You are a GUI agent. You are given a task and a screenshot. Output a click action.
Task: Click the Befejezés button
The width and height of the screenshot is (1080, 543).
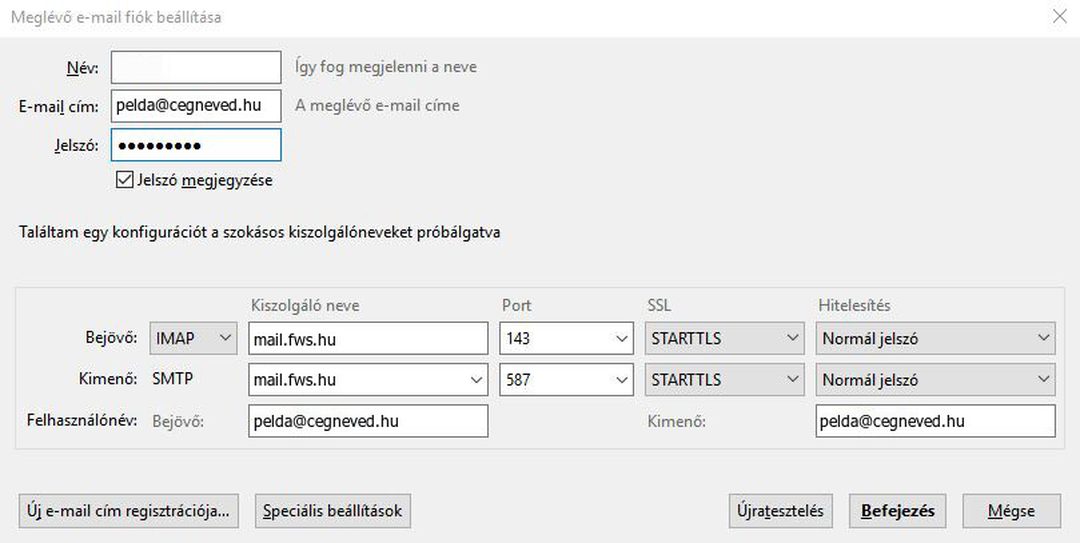click(897, 511)
